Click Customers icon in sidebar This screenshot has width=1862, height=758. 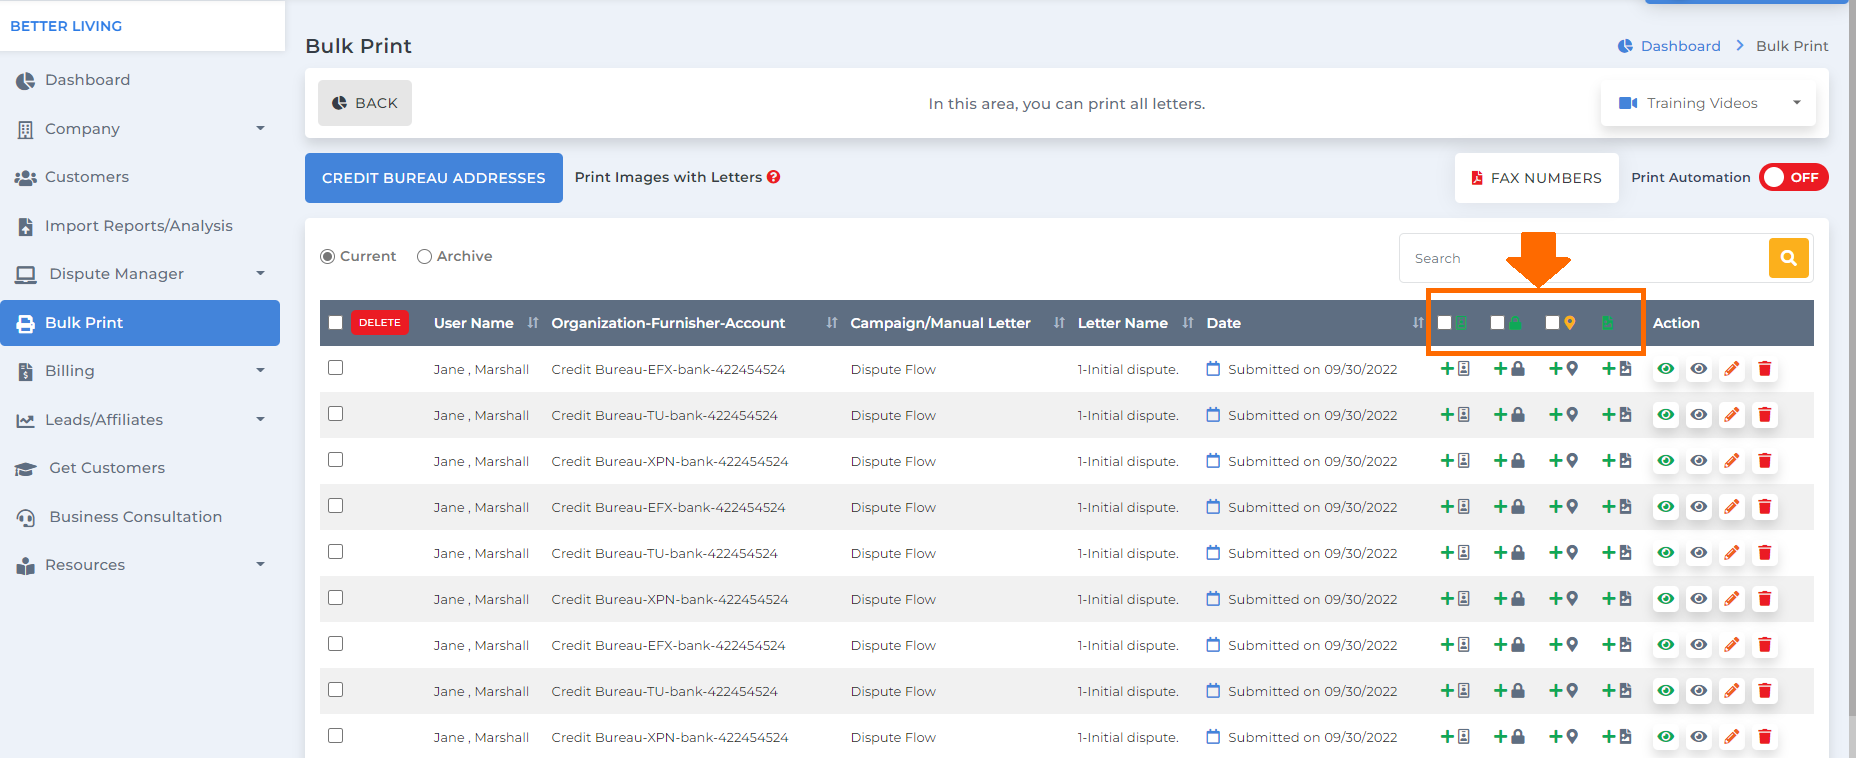click(25, 178)
